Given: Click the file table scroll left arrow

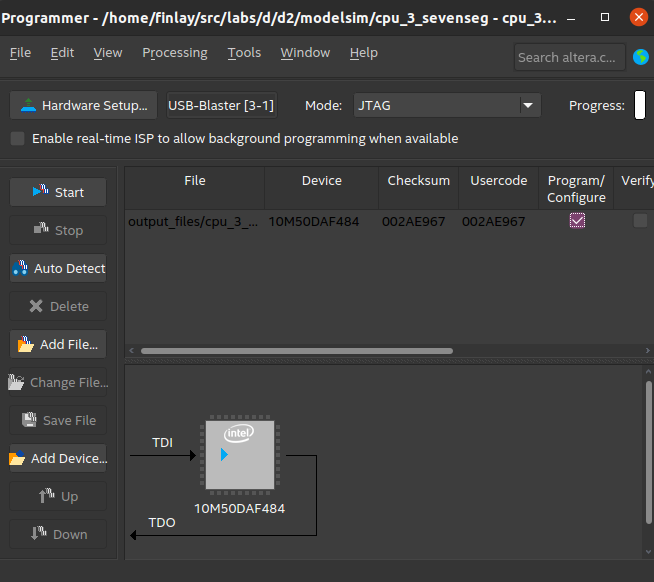Looking at the screenshot, I should click(132, 351).
